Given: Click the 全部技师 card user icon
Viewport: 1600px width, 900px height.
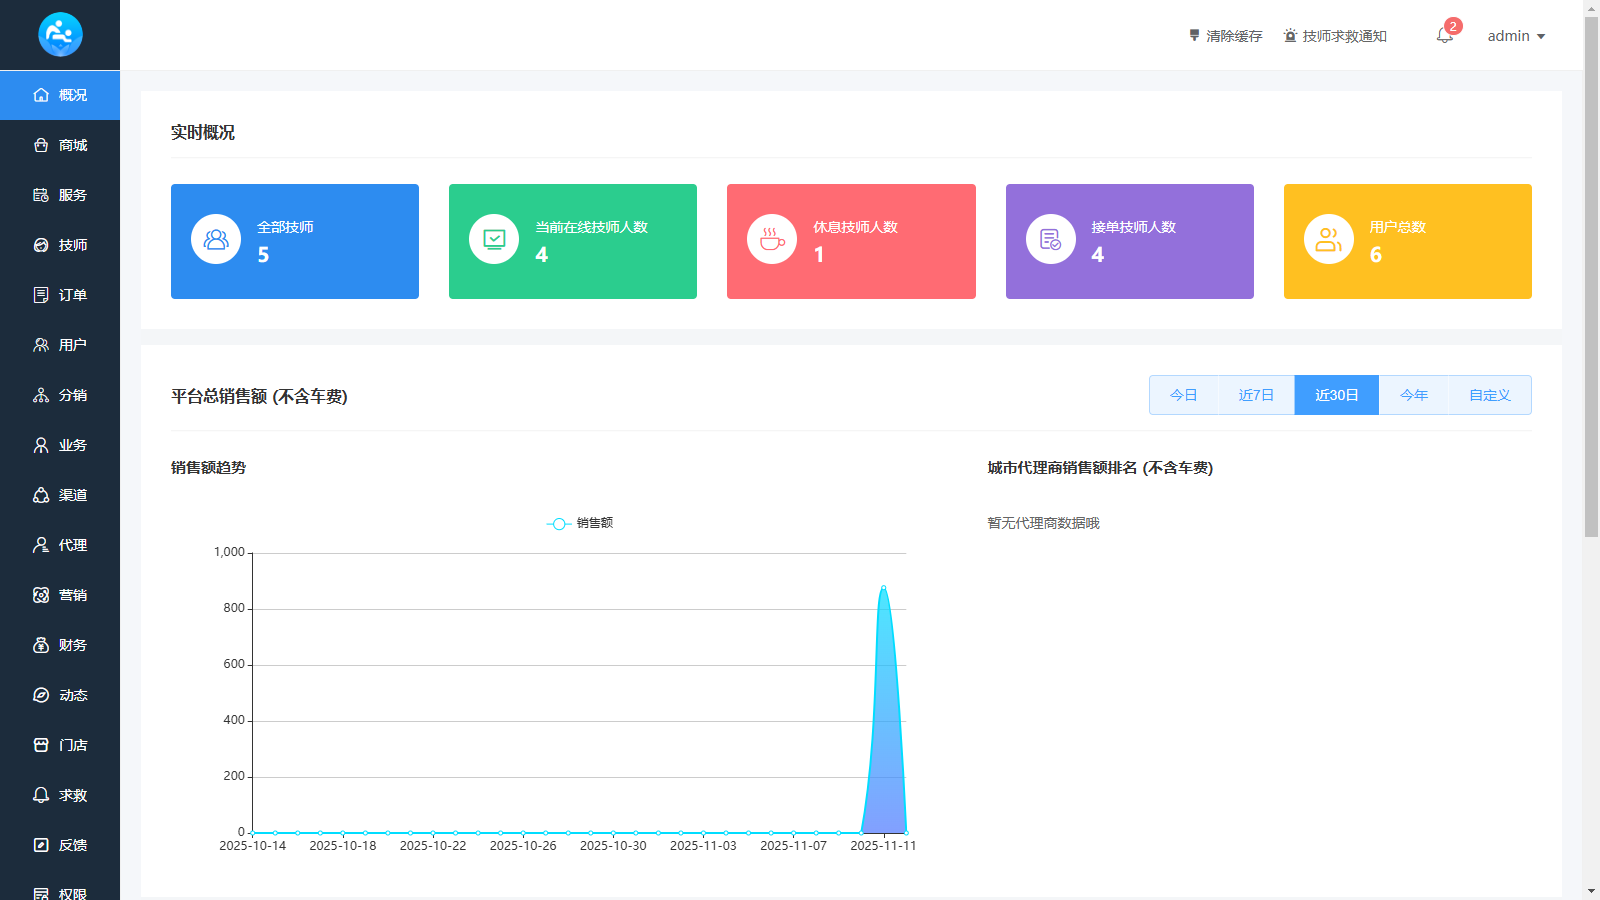Looking at the screenshot, I should coord(216,240).
